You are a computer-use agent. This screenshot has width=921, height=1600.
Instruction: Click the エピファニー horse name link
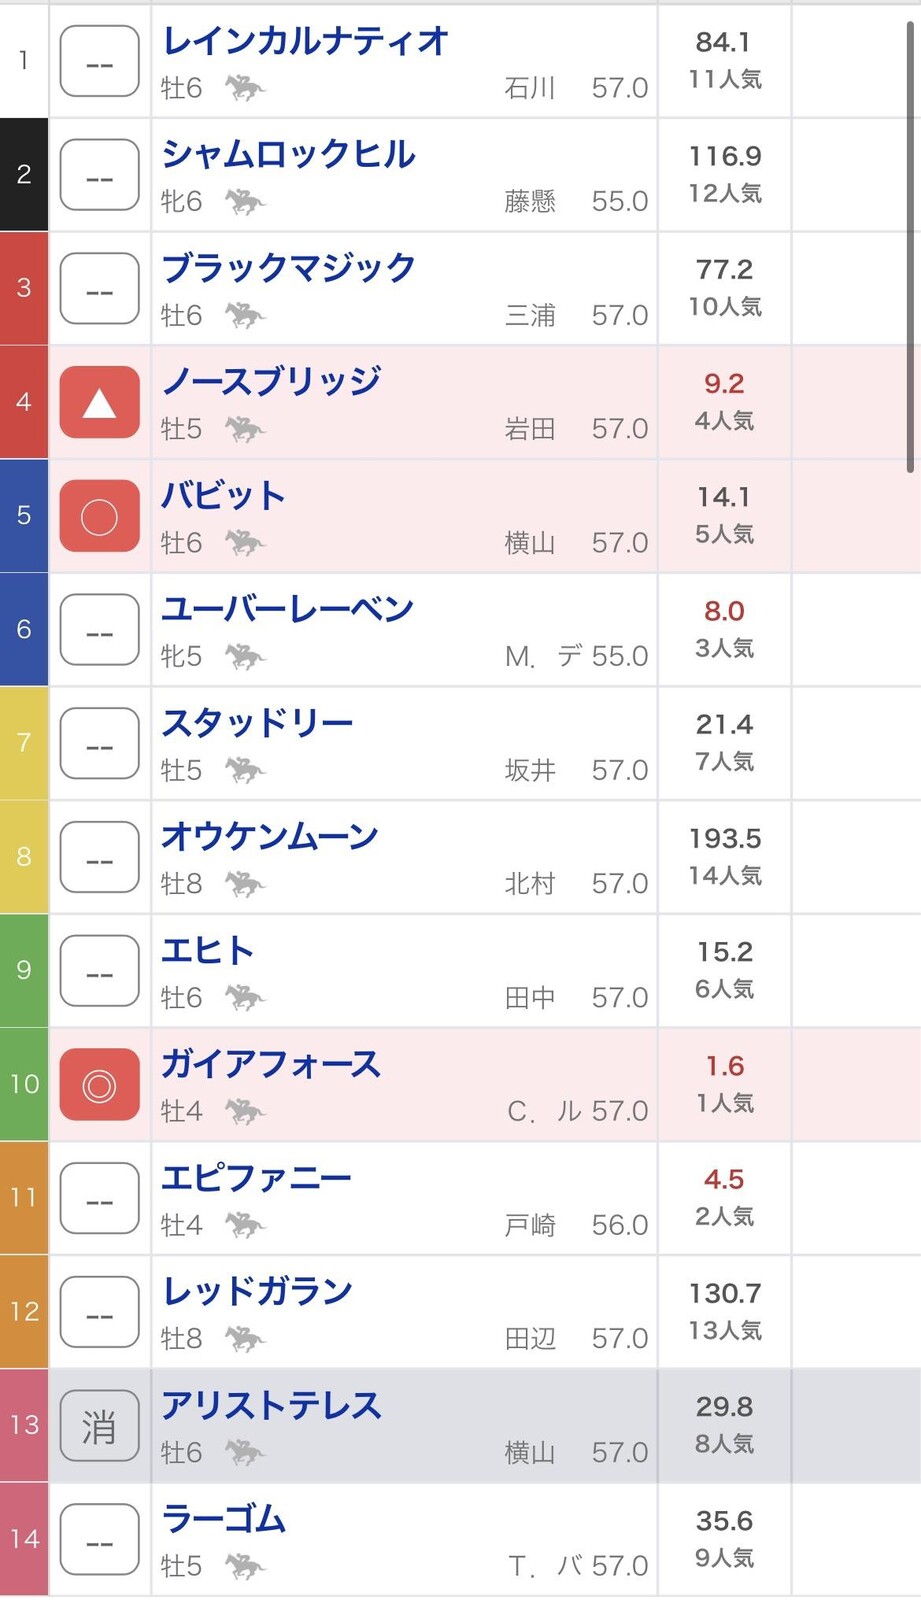coord(257,1178)
